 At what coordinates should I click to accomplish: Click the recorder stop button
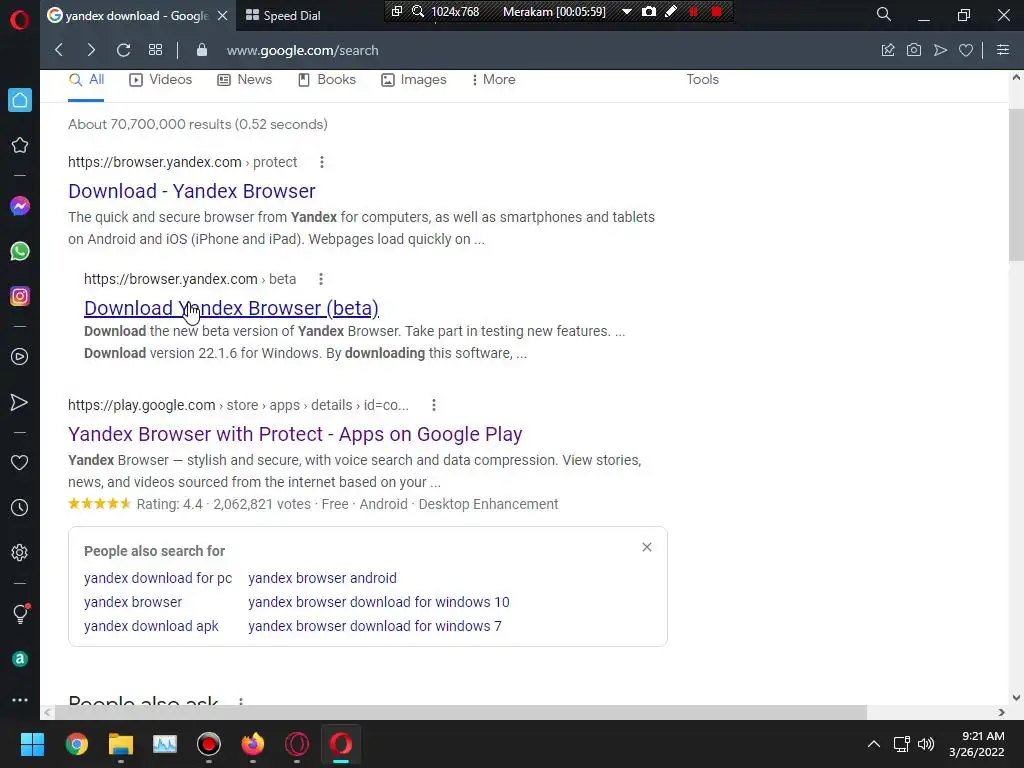[x=716, y=11]
